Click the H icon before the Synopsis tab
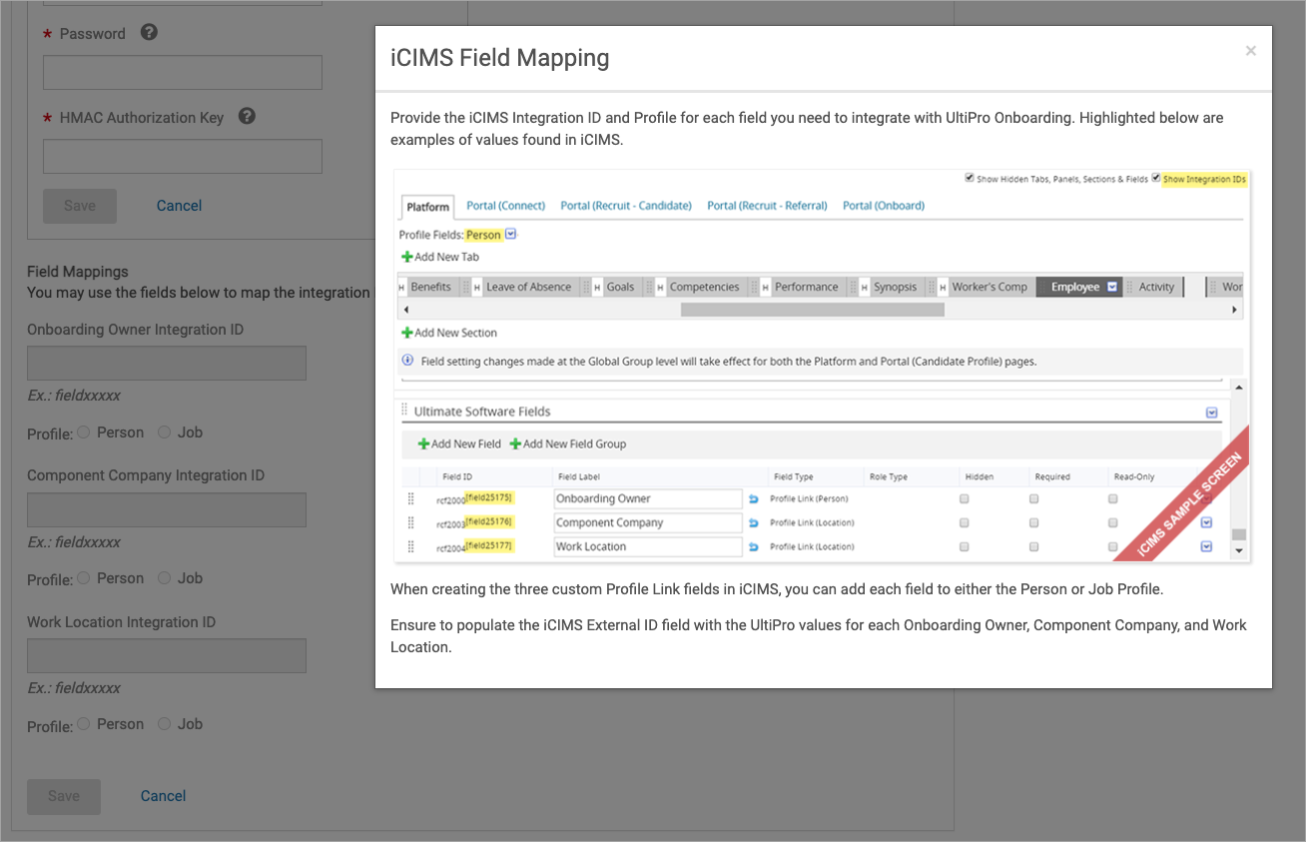The image size is (1306, 842). [x=865, y=287]
